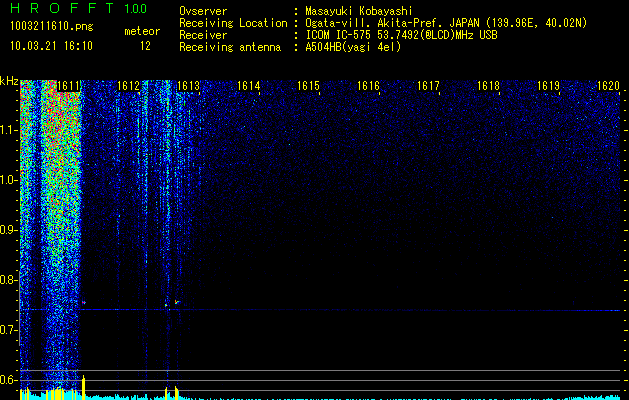Select the filename 1003211610.png
This screenshot has height=400, width=629.
52,27
